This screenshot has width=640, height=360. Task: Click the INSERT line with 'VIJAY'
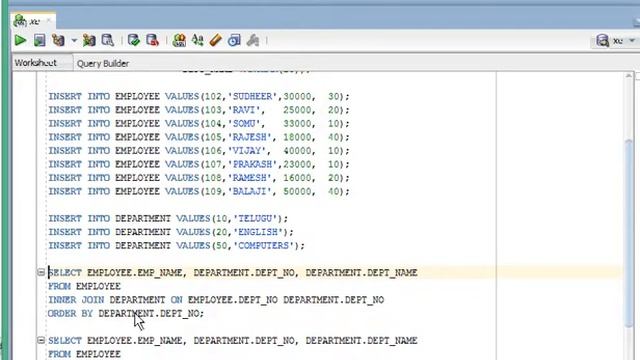[x=199, y=151]
